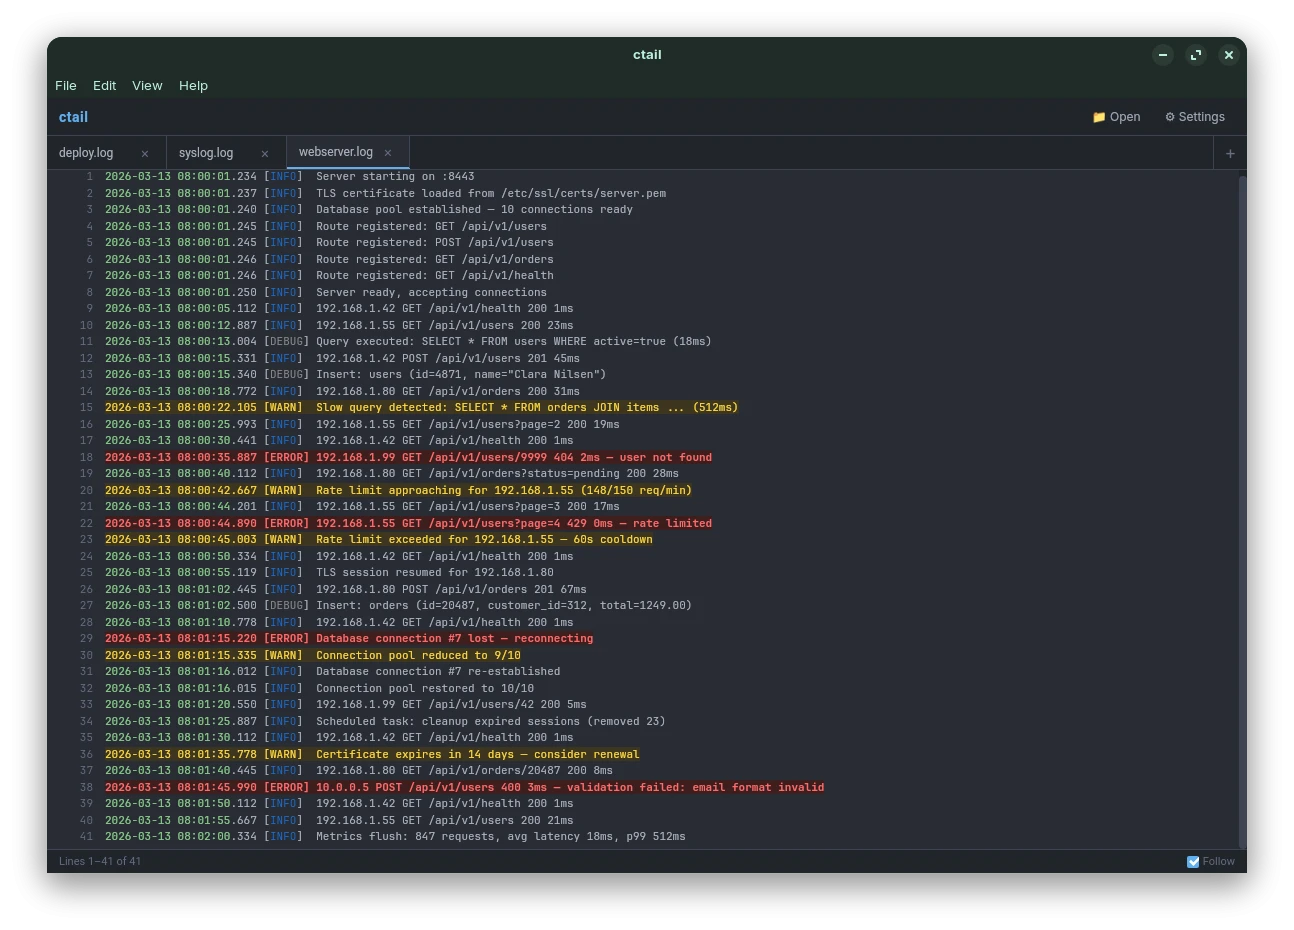Screen dimensions: 1294x930
Task: Select ERROR line '429 0ms — rate limited'
Action: point(642,523)
